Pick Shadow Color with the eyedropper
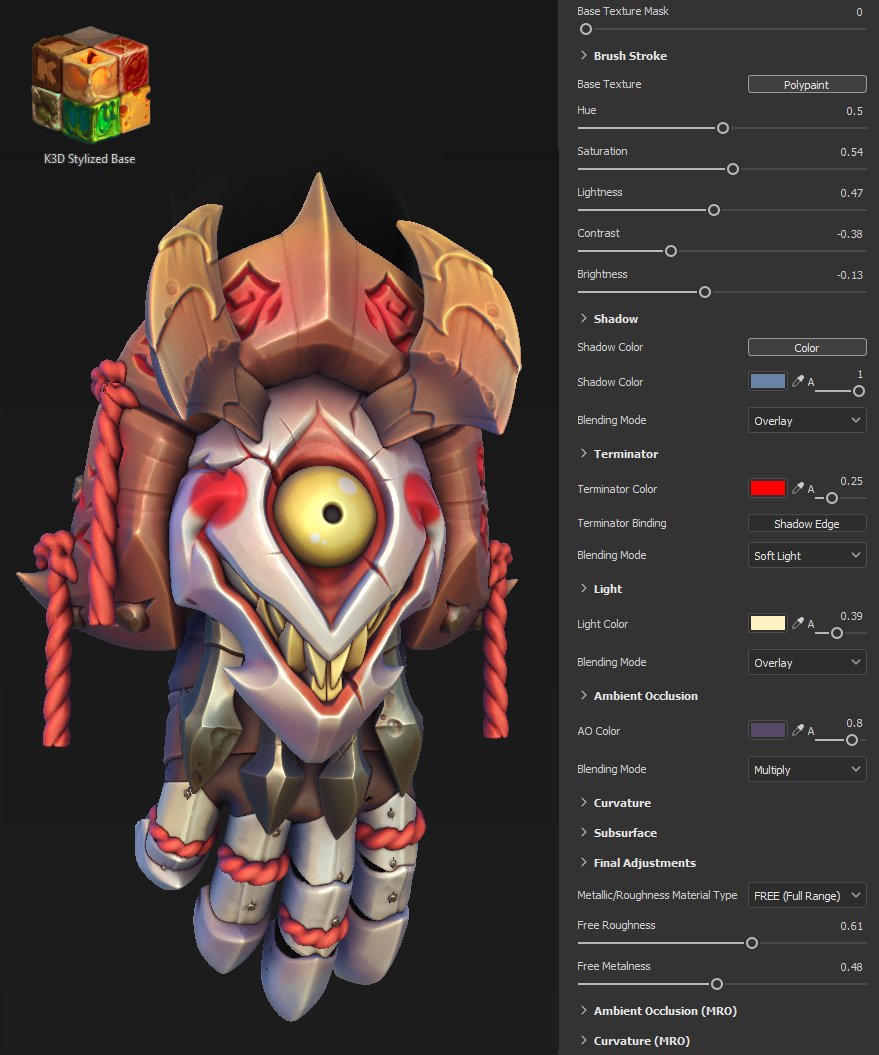Image resolution: width=879 pixels, height=1055 pixels. (x=798, y=381)
